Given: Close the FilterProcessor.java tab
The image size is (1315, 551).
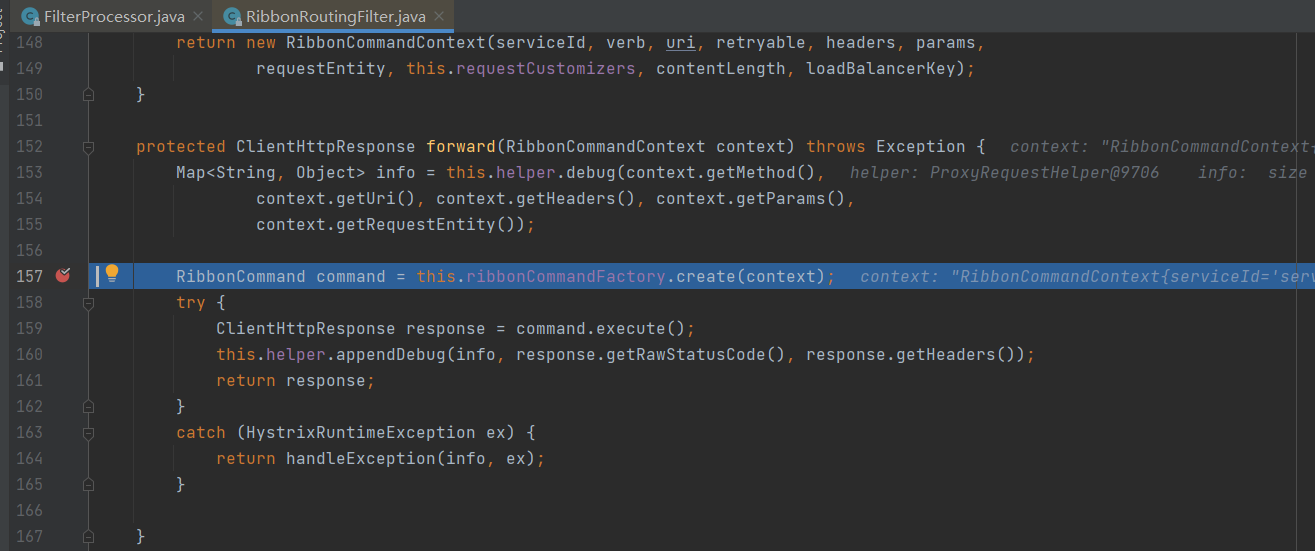Looking at the screenshot, I should click(196, 16).
